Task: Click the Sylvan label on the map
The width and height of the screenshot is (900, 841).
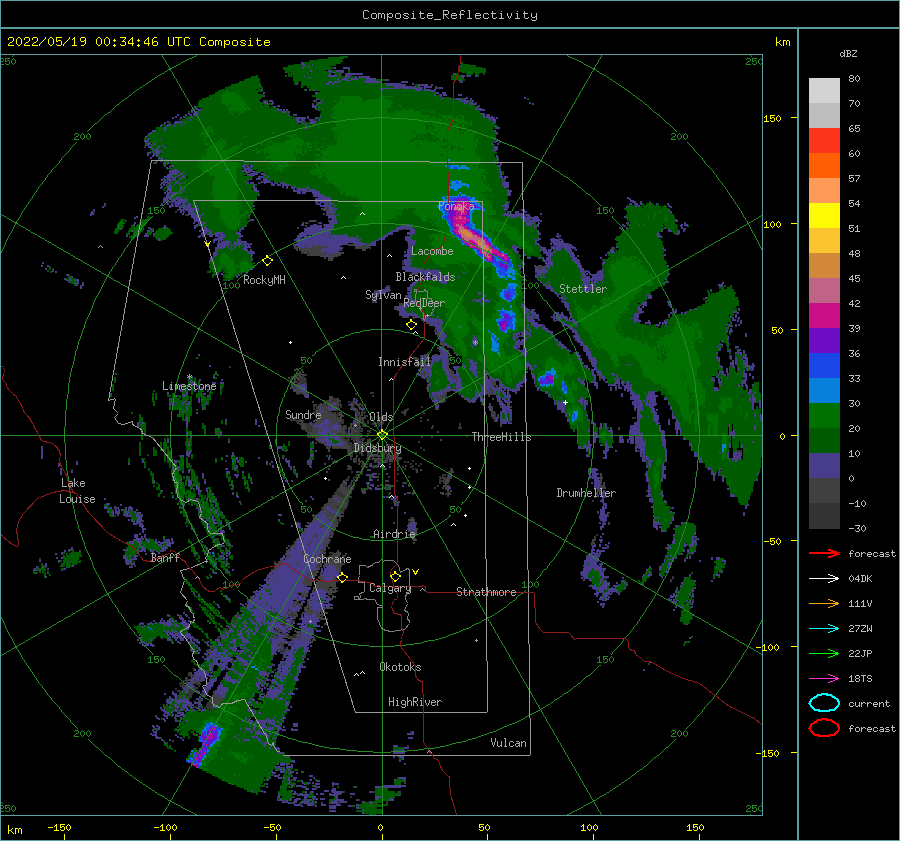Action: [383, 295]
